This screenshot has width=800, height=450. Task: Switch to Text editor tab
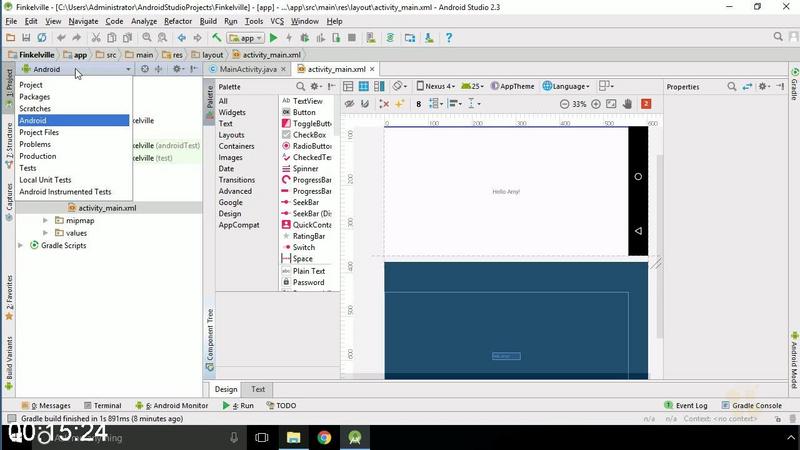tap(258, 389)
